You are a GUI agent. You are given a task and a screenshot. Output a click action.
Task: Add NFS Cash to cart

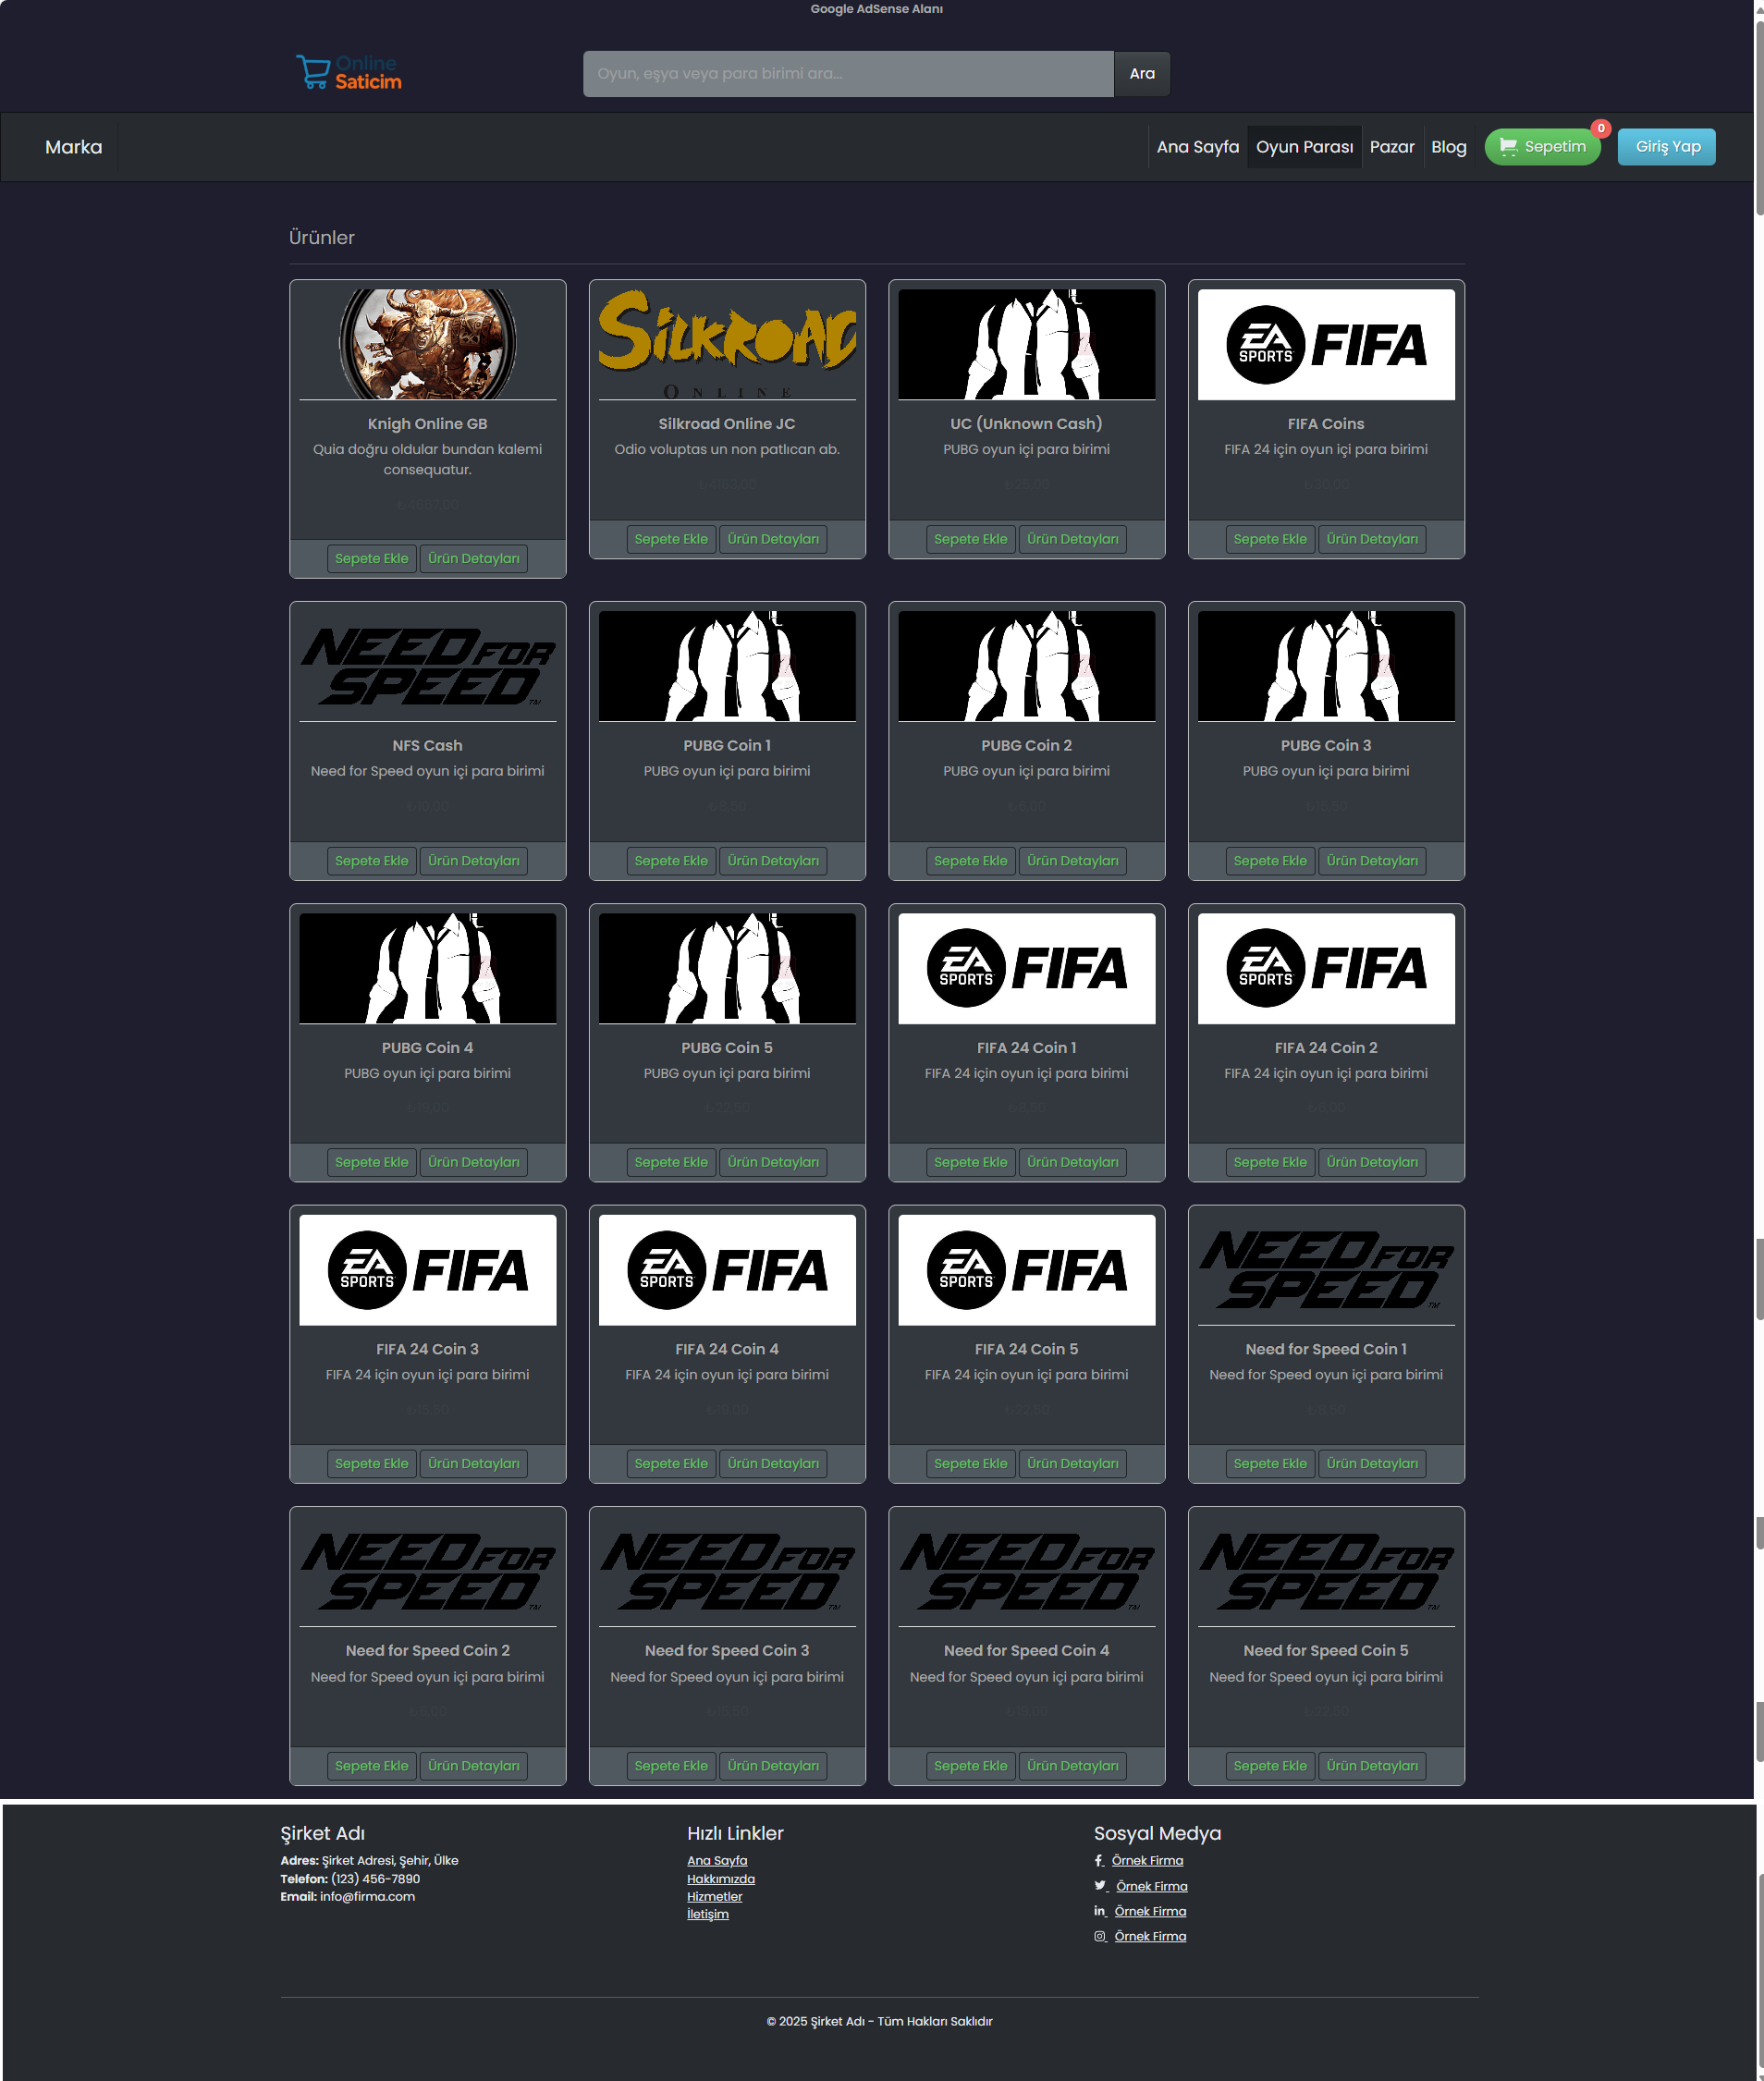click(x=372, y=861)
